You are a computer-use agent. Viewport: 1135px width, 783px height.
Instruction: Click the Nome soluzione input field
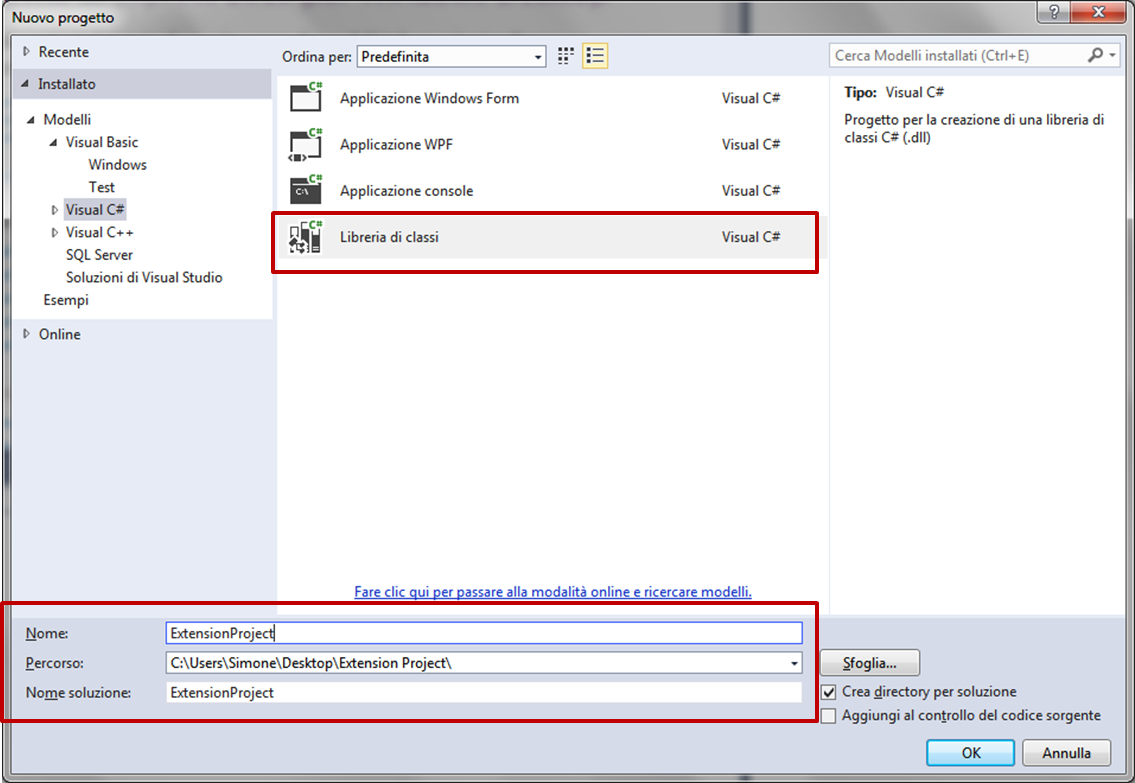click(484, 693)
